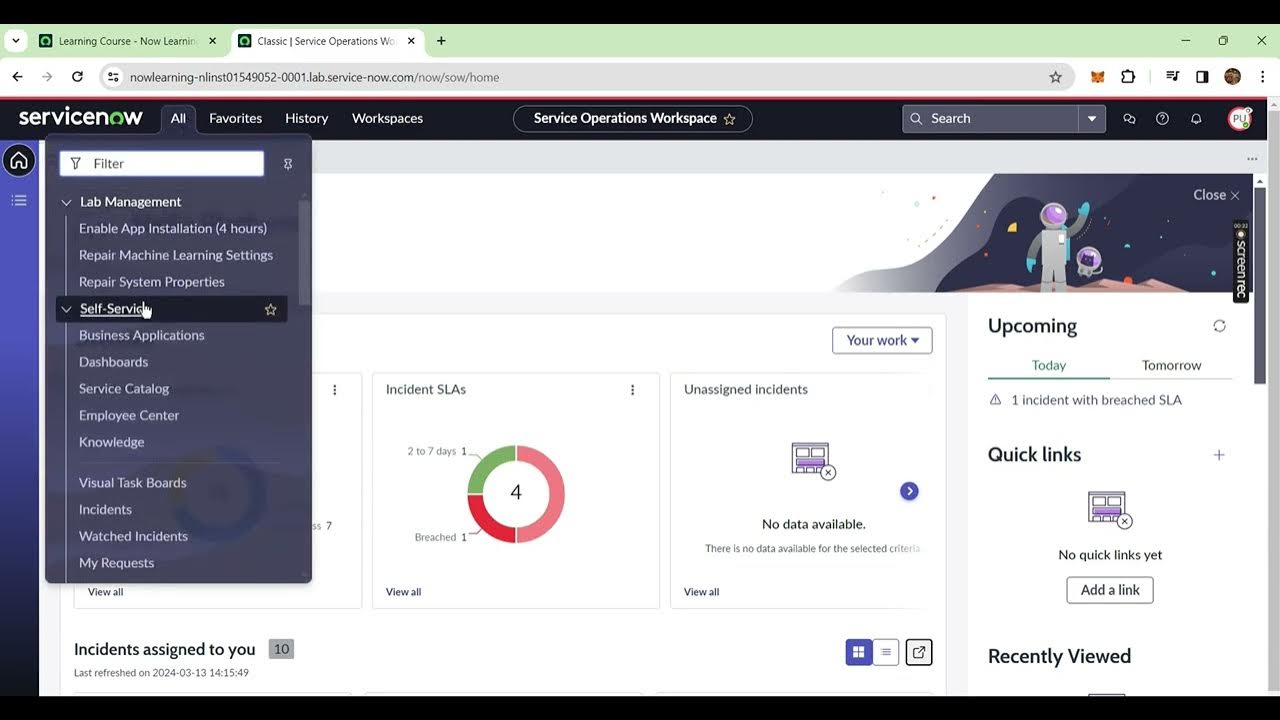Click the browser address bar URL
Image resolution: width=1280 pixels, height=720 pixels.
coord(315,77)
